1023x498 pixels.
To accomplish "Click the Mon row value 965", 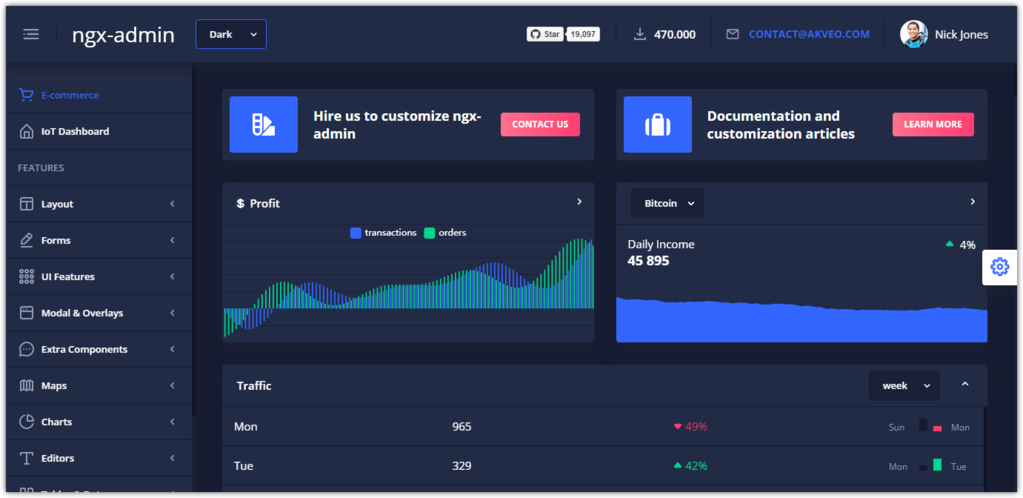I will pos(462,427).
